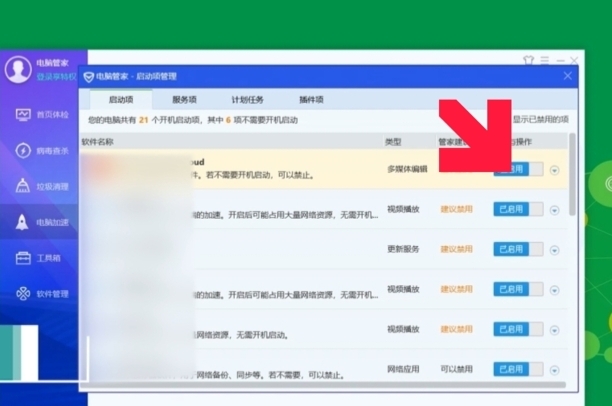Toggle 已启用 switch for first 视频播放 row

(518, 209)
